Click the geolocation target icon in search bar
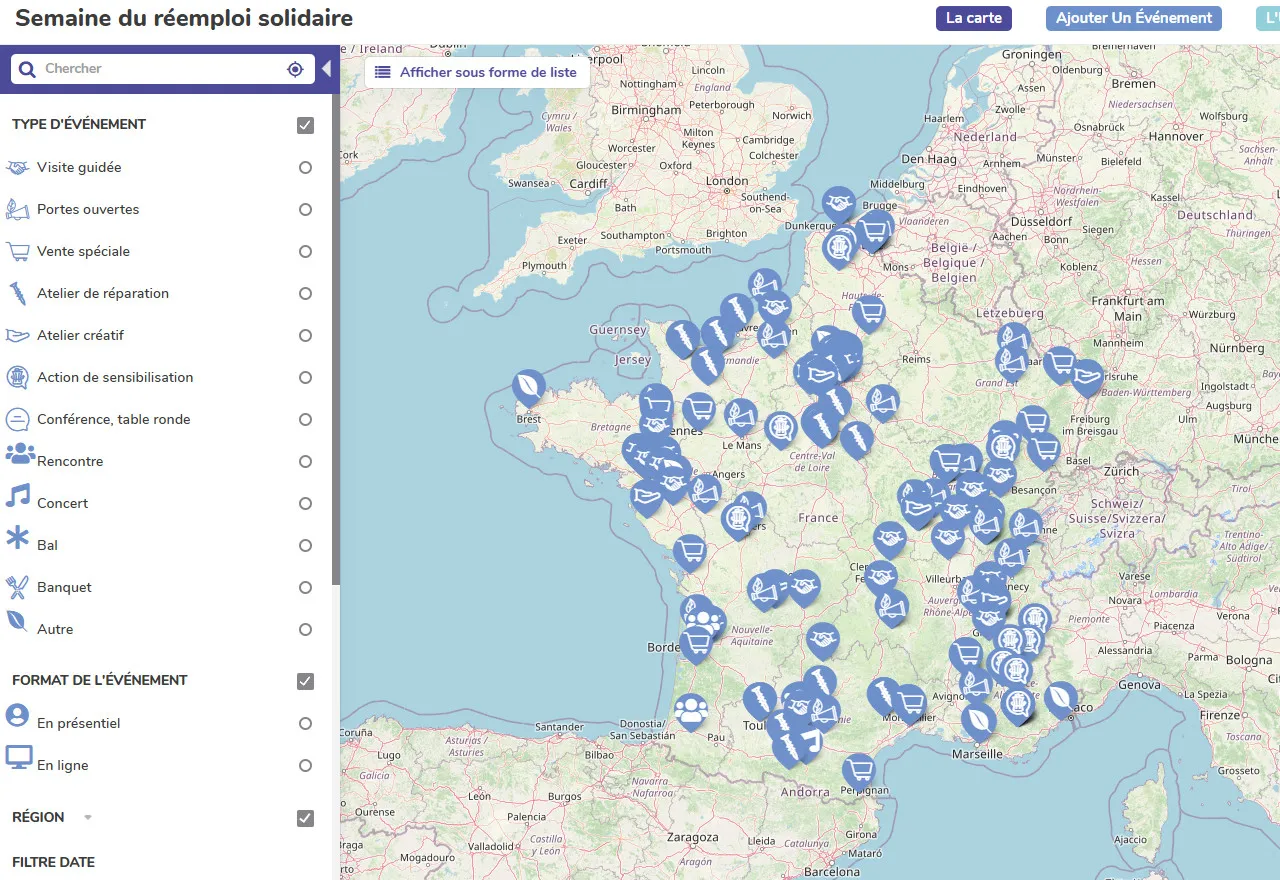The image size is (1280, 880). pos(295,69)
